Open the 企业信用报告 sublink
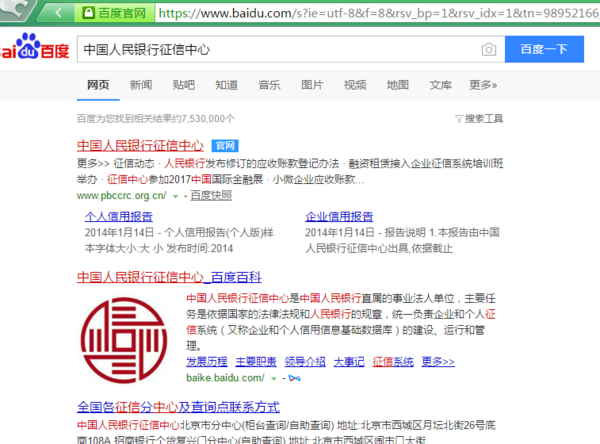 339,217
